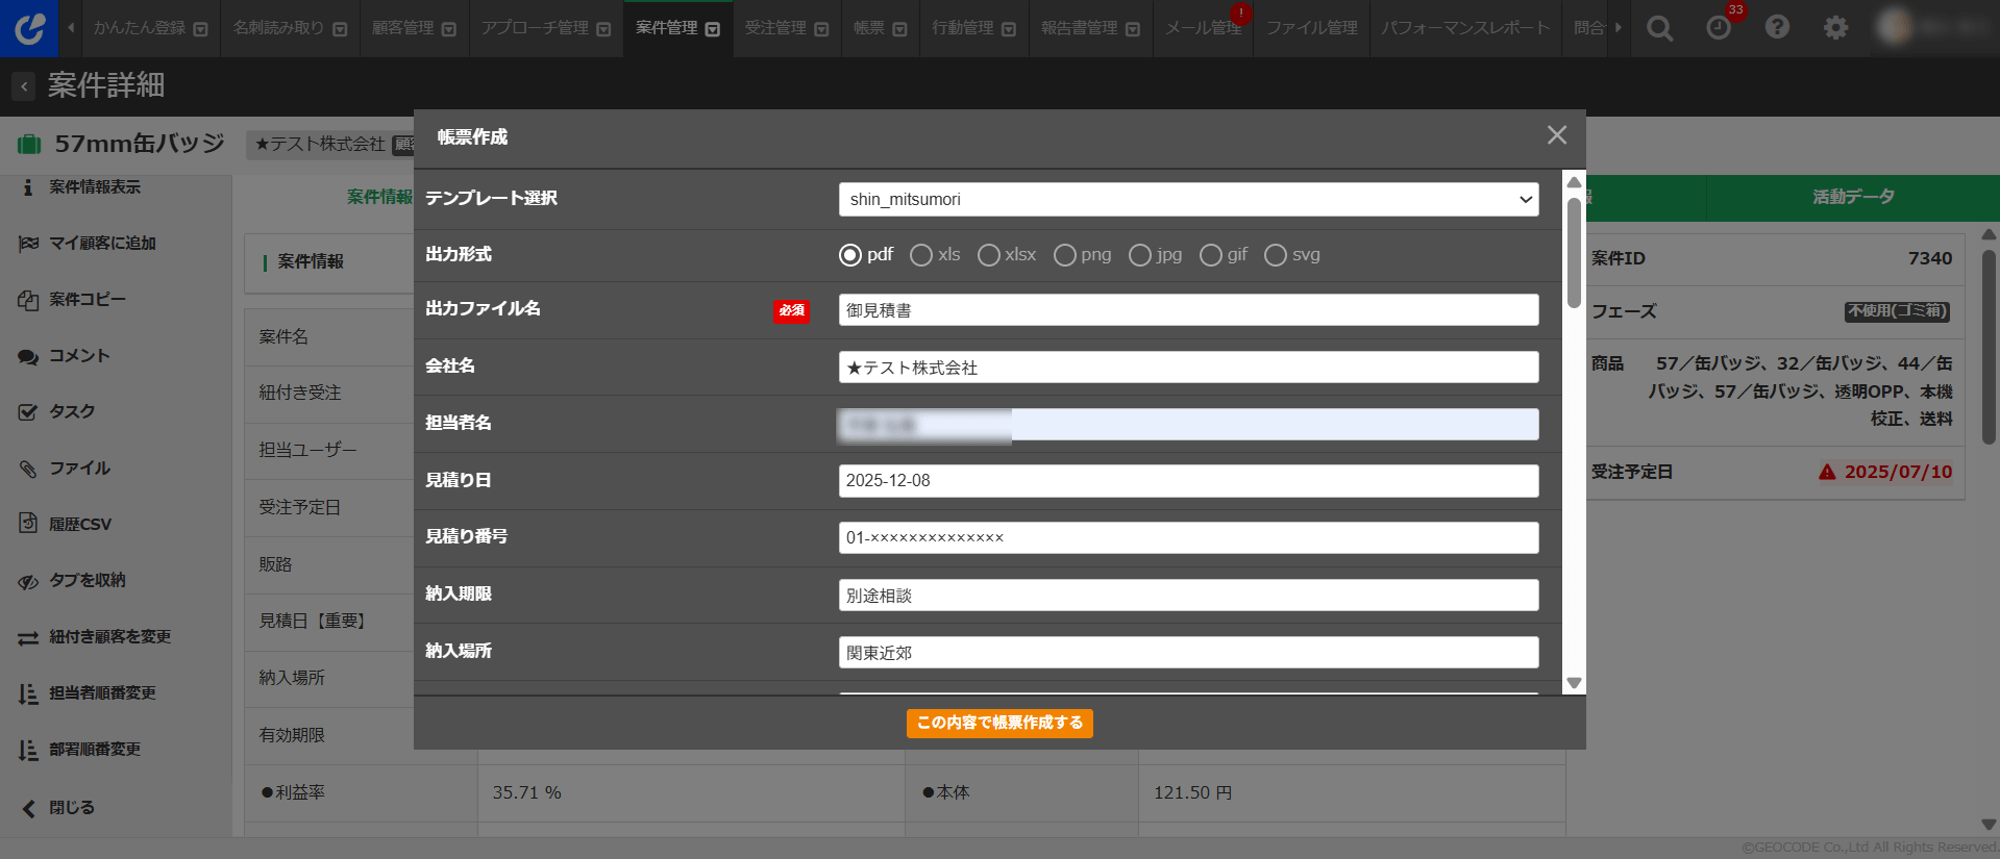This screenshot has width=2000, height=859.
Task: Click the この内容で帳票作成する button
Action: click(999, 723)
